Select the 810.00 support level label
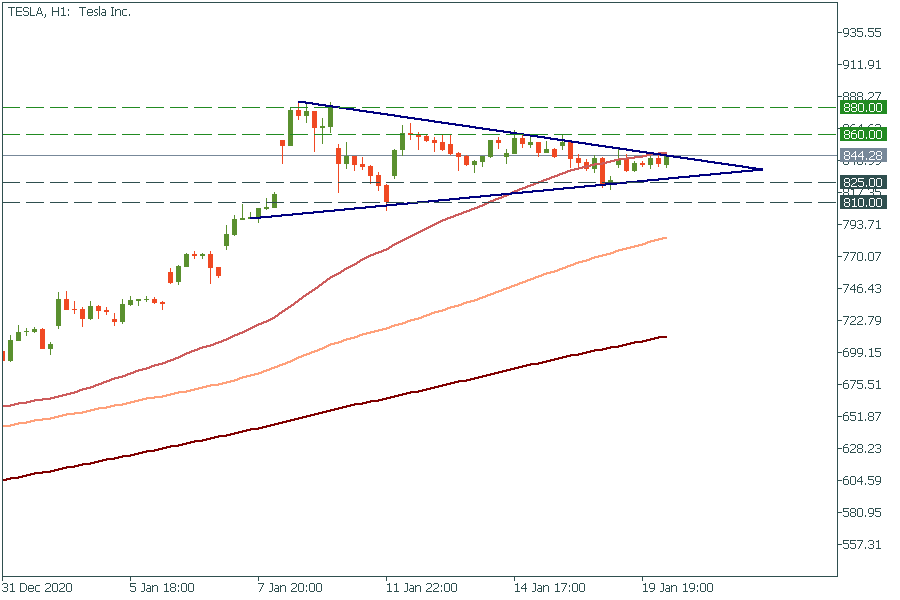This screenshot has width=900, height=600. tap(861, 202)
